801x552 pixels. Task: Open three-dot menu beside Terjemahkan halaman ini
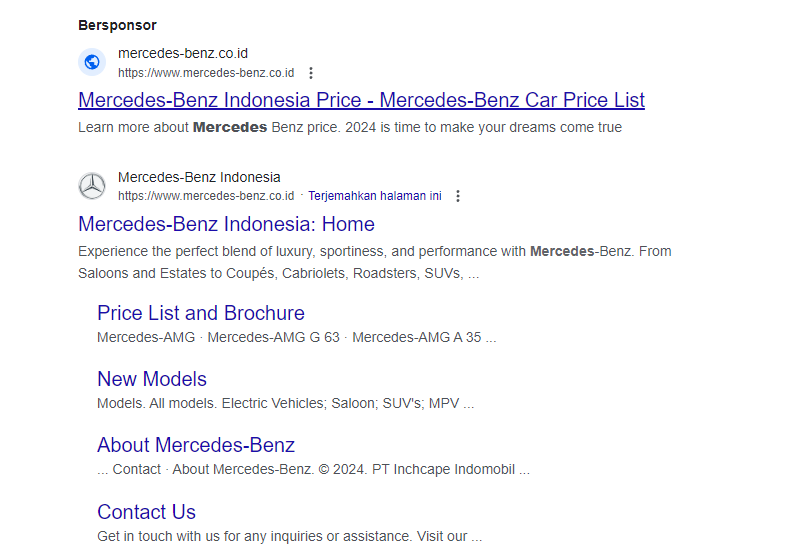click(x=458, y=196)
